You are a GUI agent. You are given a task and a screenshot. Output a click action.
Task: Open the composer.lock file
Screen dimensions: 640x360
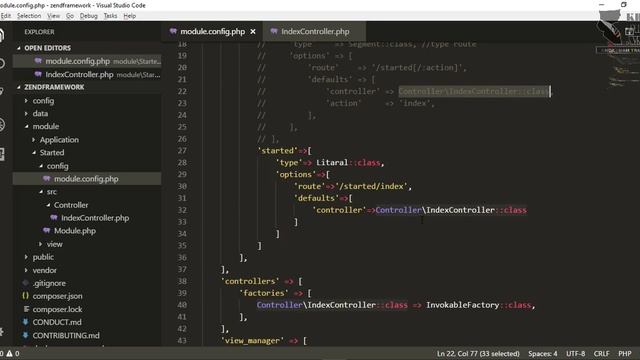point(57,309)
